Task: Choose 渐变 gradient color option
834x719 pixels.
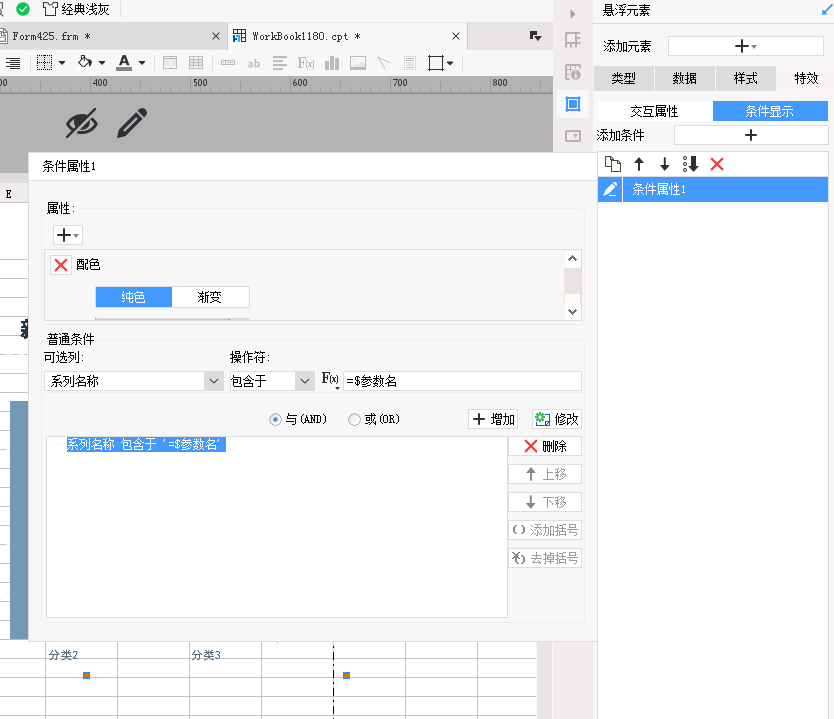Action: 210,297
